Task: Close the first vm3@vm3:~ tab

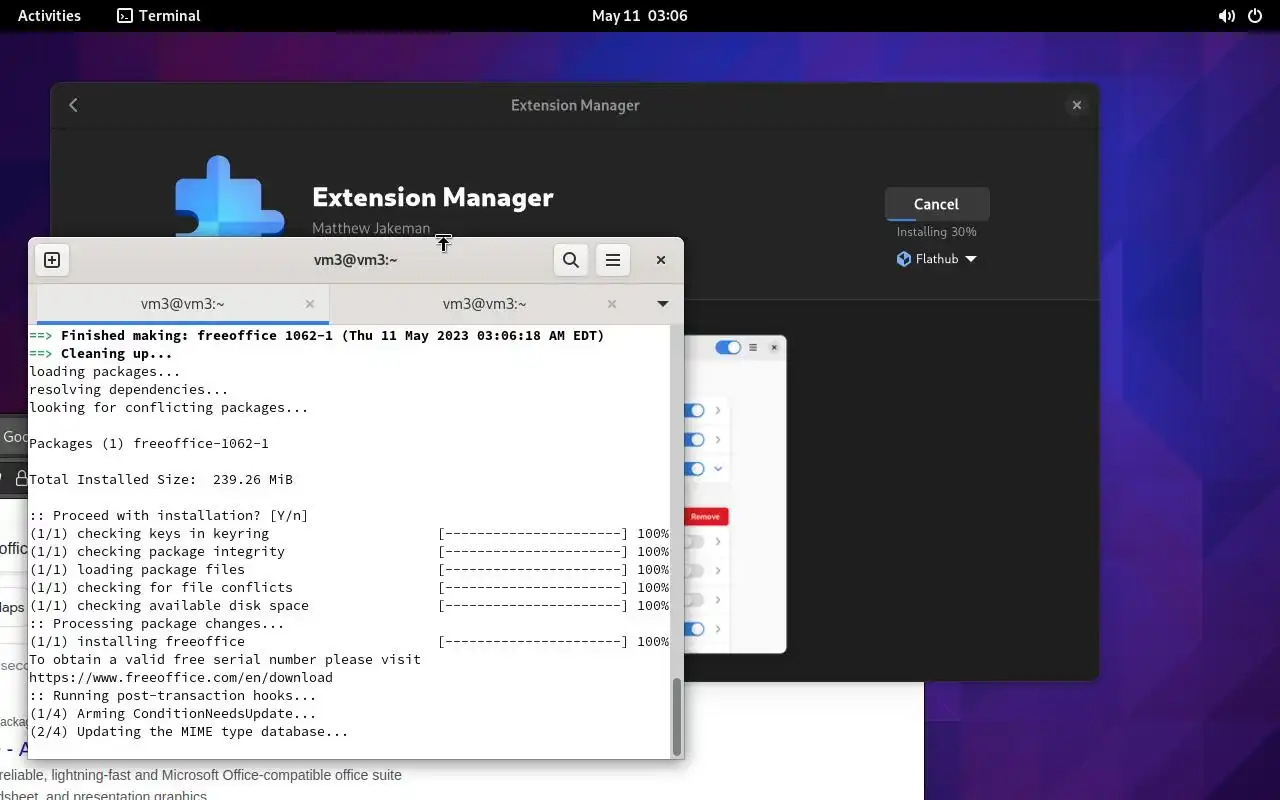Action: click(x=310, y=304)
